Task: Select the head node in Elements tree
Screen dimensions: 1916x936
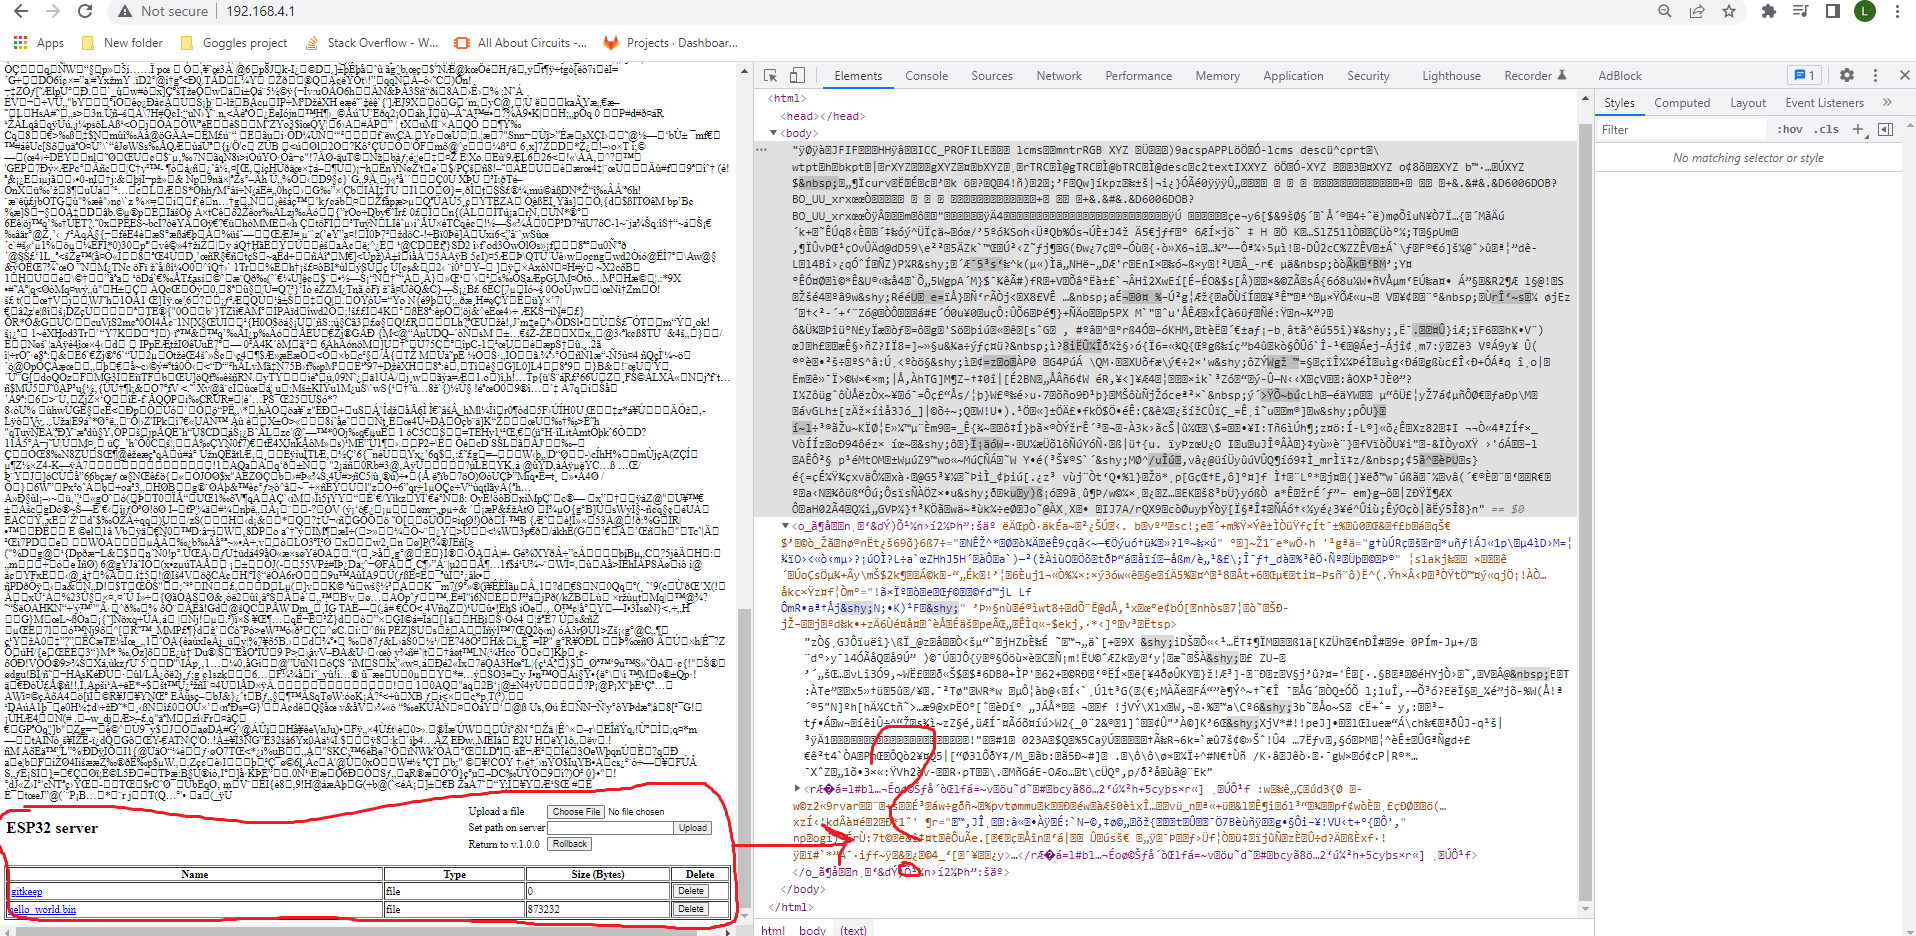Action: click(x=824, y=116)
